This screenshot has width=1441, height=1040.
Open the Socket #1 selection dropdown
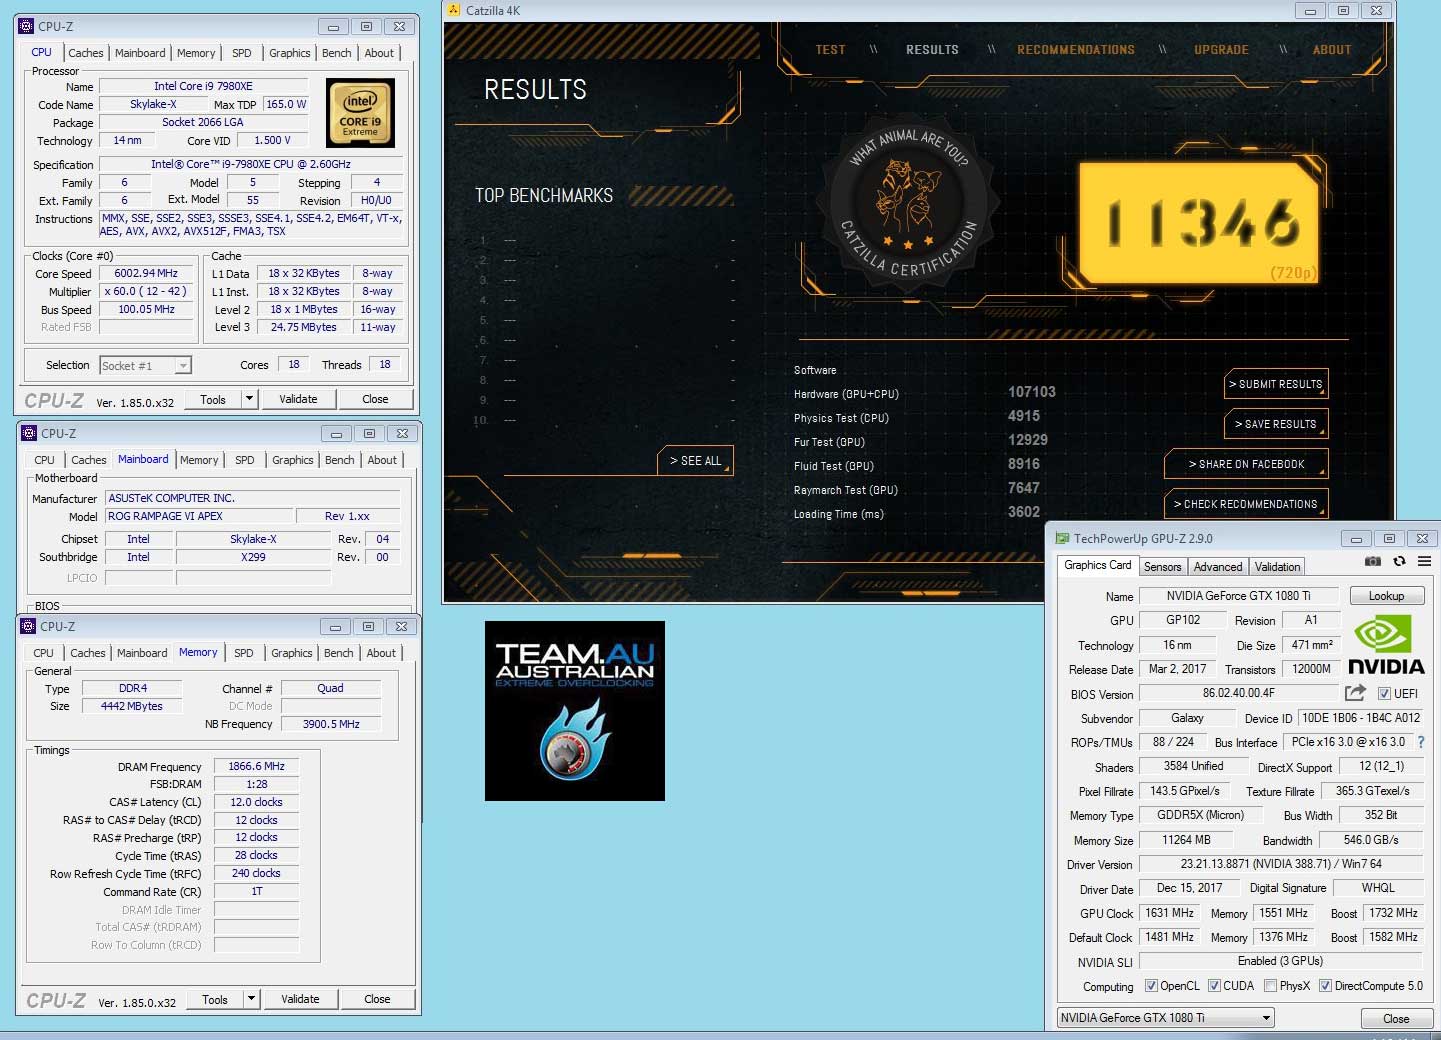click(145, 366)
